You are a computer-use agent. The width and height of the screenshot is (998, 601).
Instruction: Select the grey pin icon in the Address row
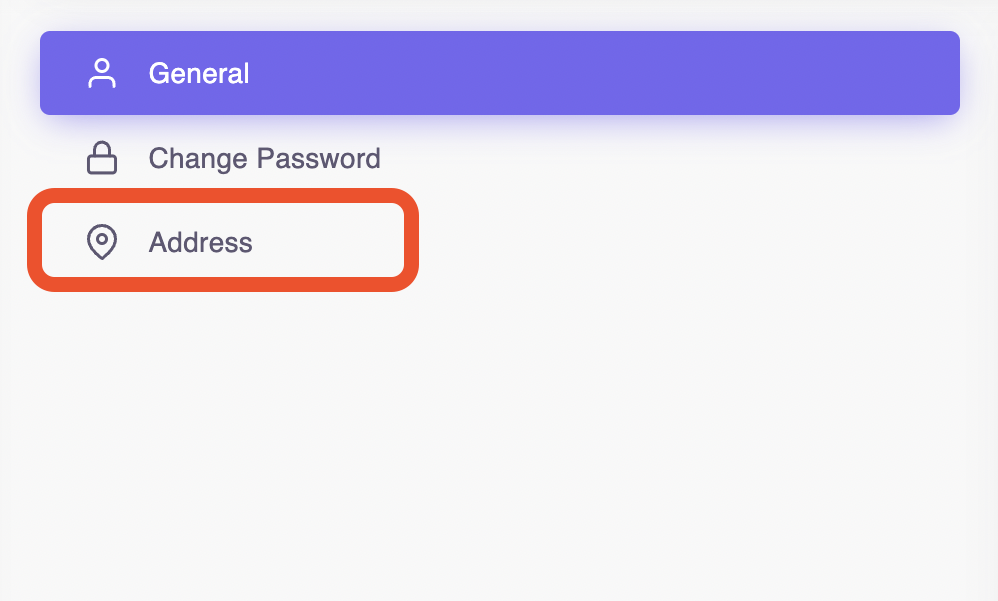coord(102,242)
